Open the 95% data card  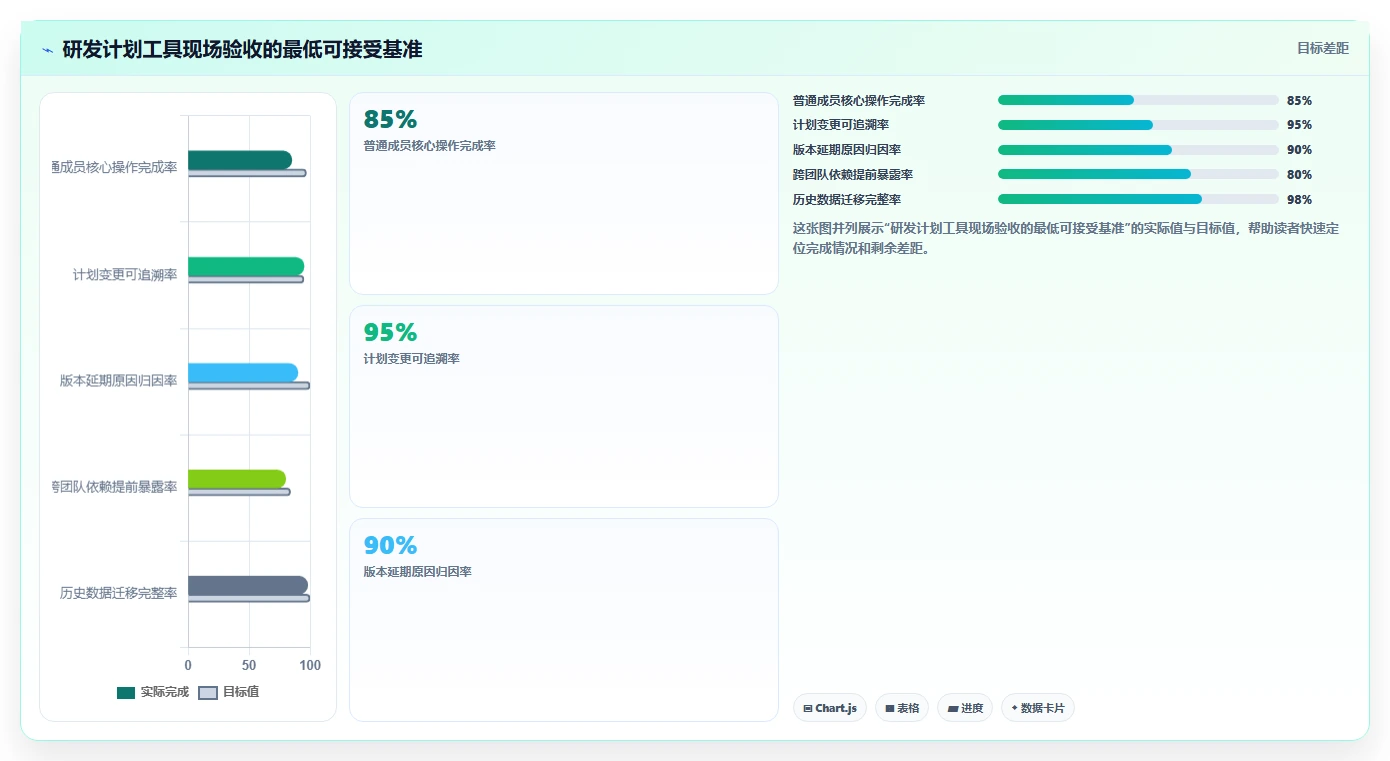click(x=563, y=406)
